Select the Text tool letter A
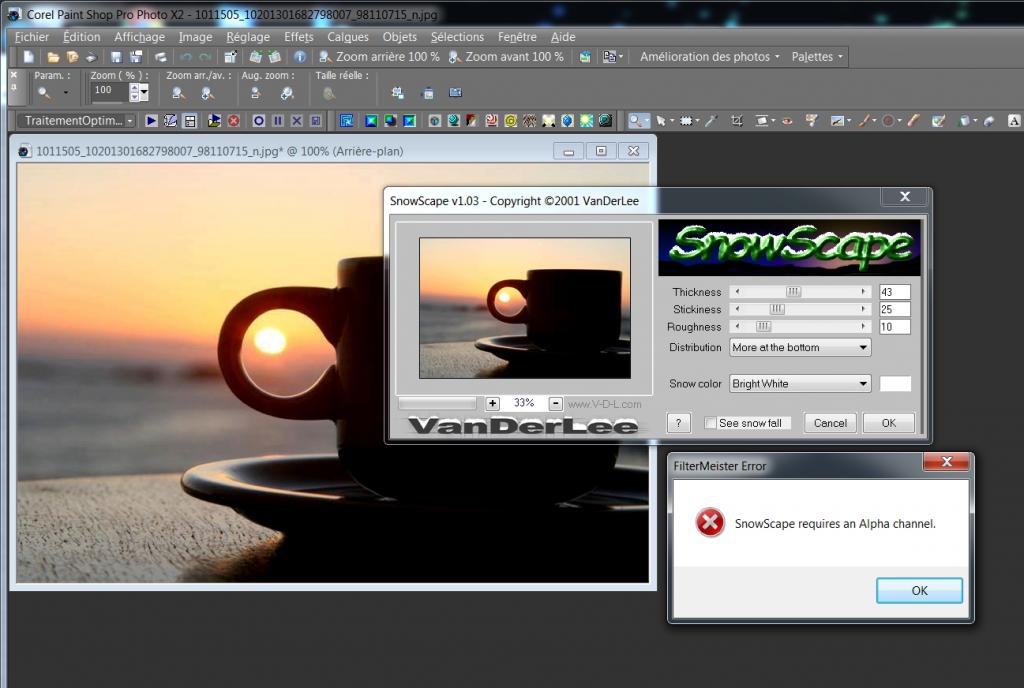Viewport: 1024px width, 688px height. 1014,121
